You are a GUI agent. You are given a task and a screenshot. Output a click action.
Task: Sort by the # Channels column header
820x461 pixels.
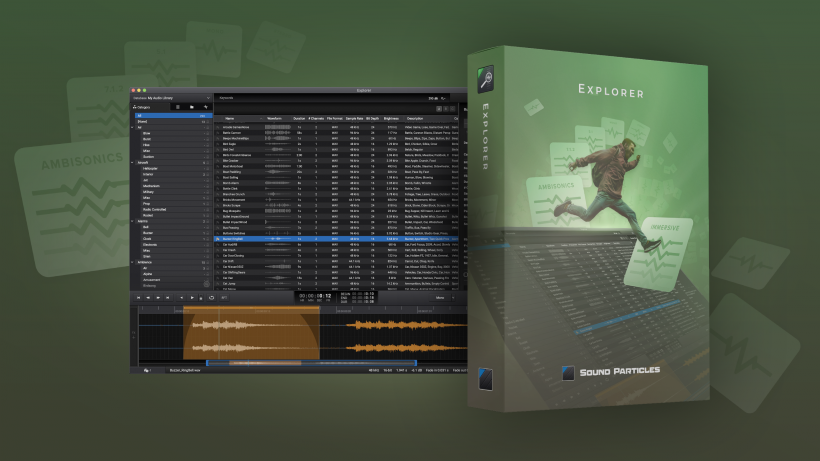(x=316, y=119)
